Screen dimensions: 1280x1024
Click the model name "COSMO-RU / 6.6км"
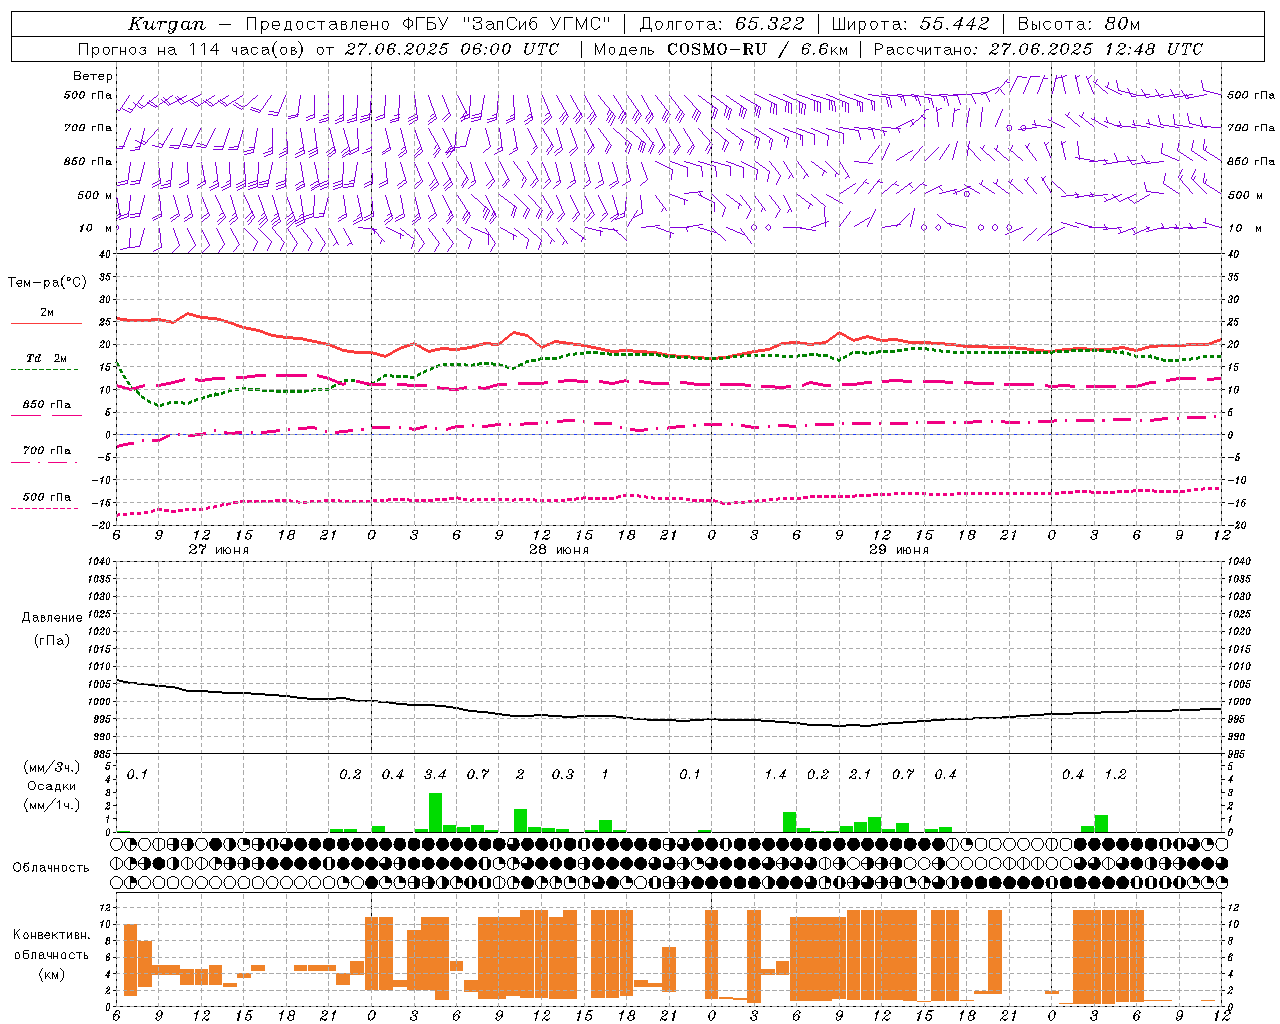(x=759, y=49)
